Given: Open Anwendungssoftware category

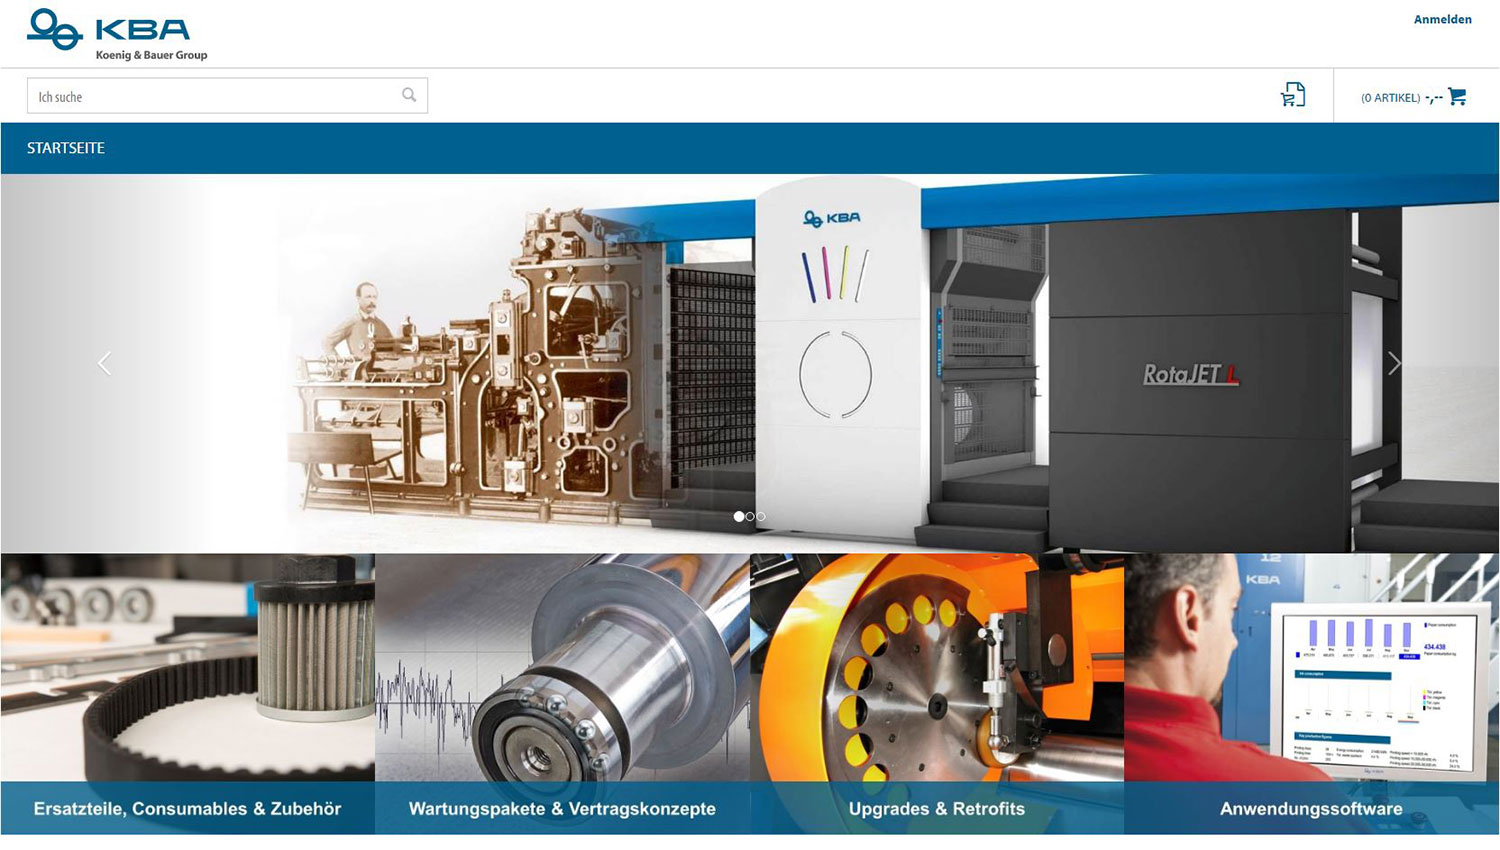Looking at the screenshot, I should pyautogui.click(x=1311, y=808).
